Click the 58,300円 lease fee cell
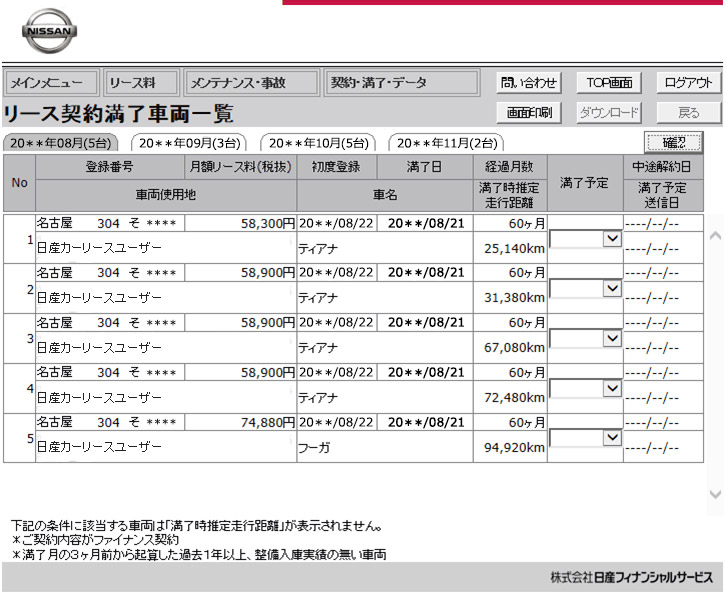The height and width of the screenshot is (592, 726). click(x=240, y=224)
